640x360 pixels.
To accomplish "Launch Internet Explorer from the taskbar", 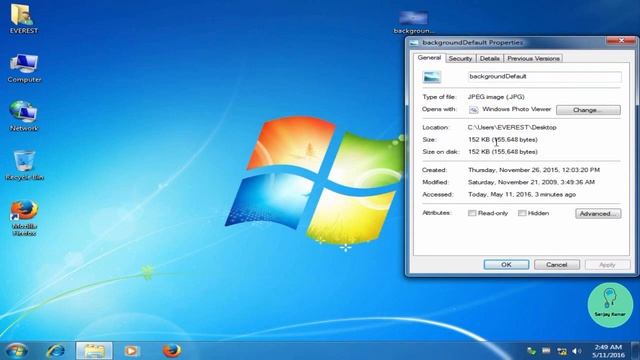I will 55,351.
